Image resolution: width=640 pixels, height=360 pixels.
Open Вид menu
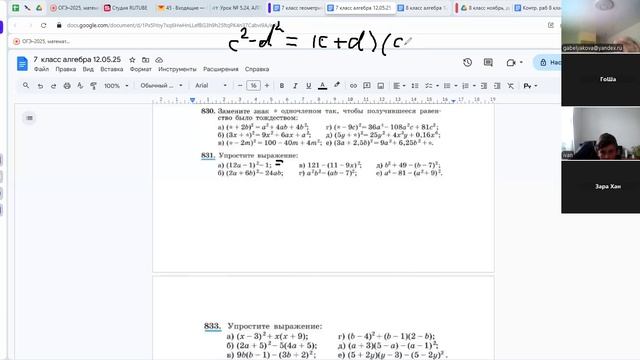[x=88, y=69]
